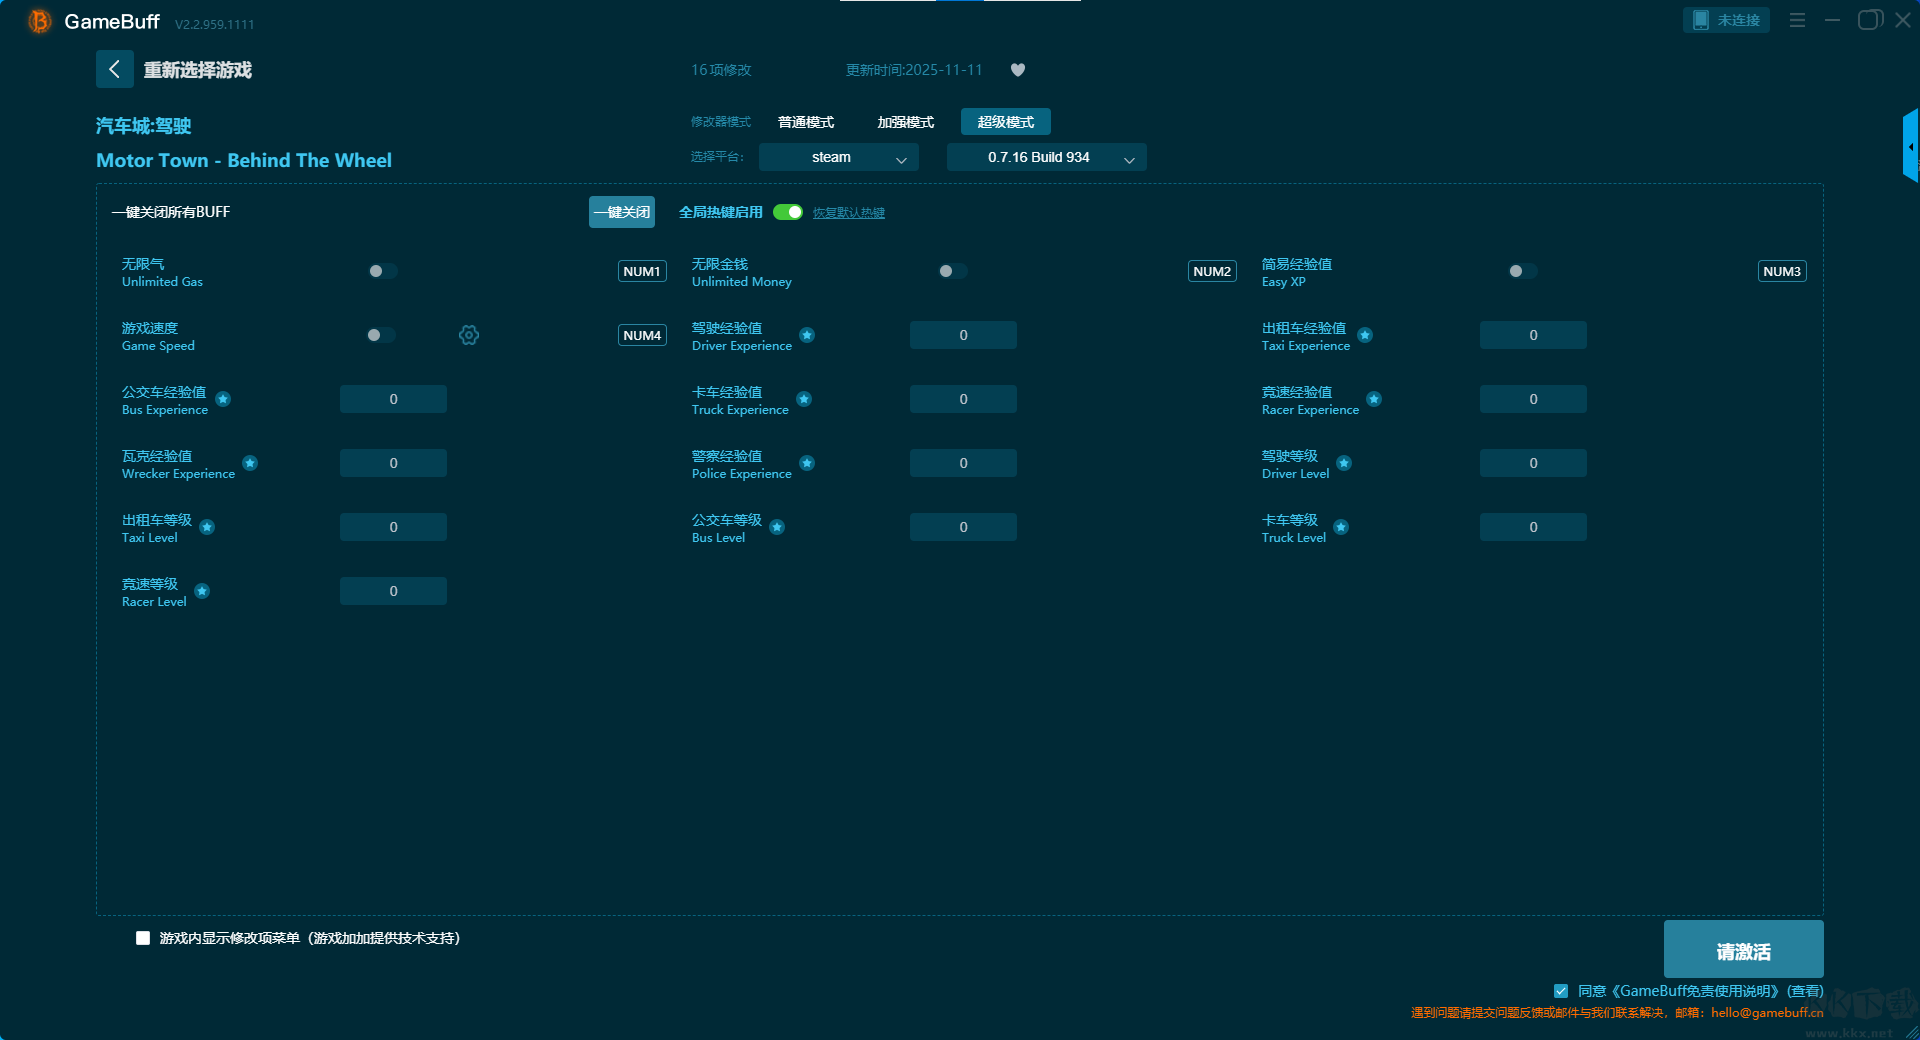The width and height of the screenshot is (1920, 1040).
Task: Enable the Unlimited Gas toggle
Action: pos(382,271)
